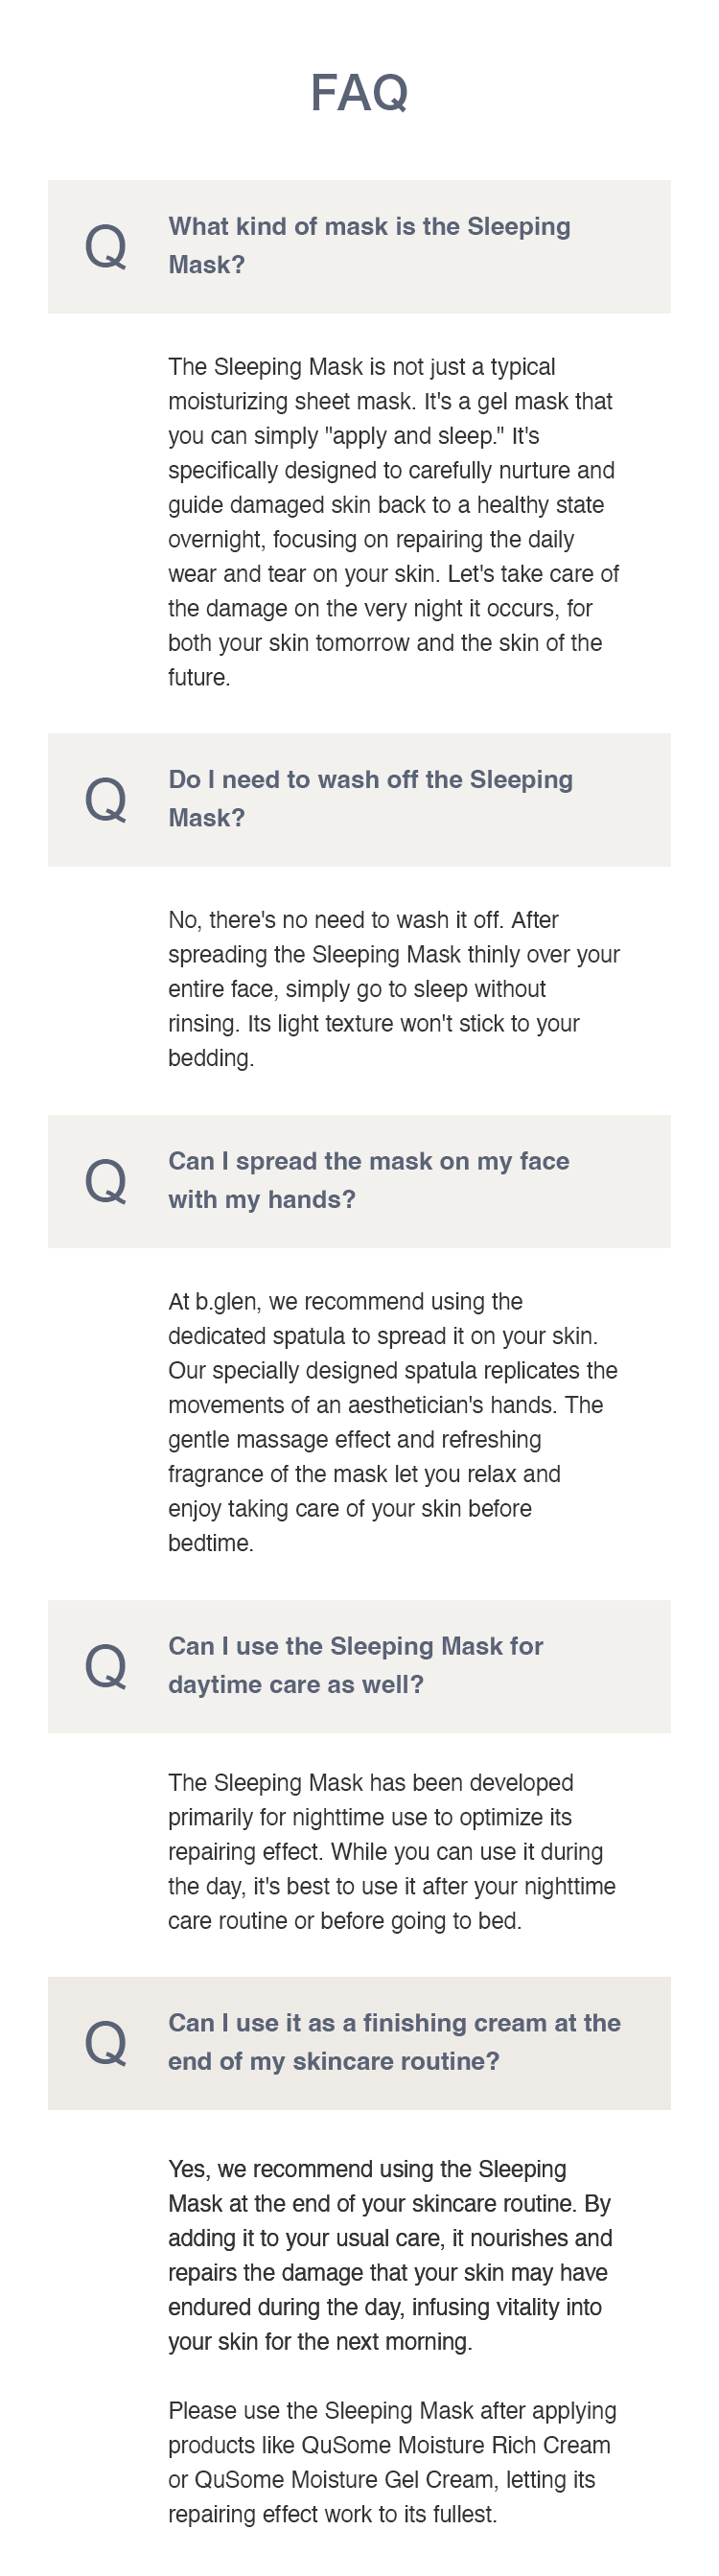Click the Q icon beside 'Do I need to wash off' question
Viewport: 719px width, 2576px height.
[x=105, y=799]
